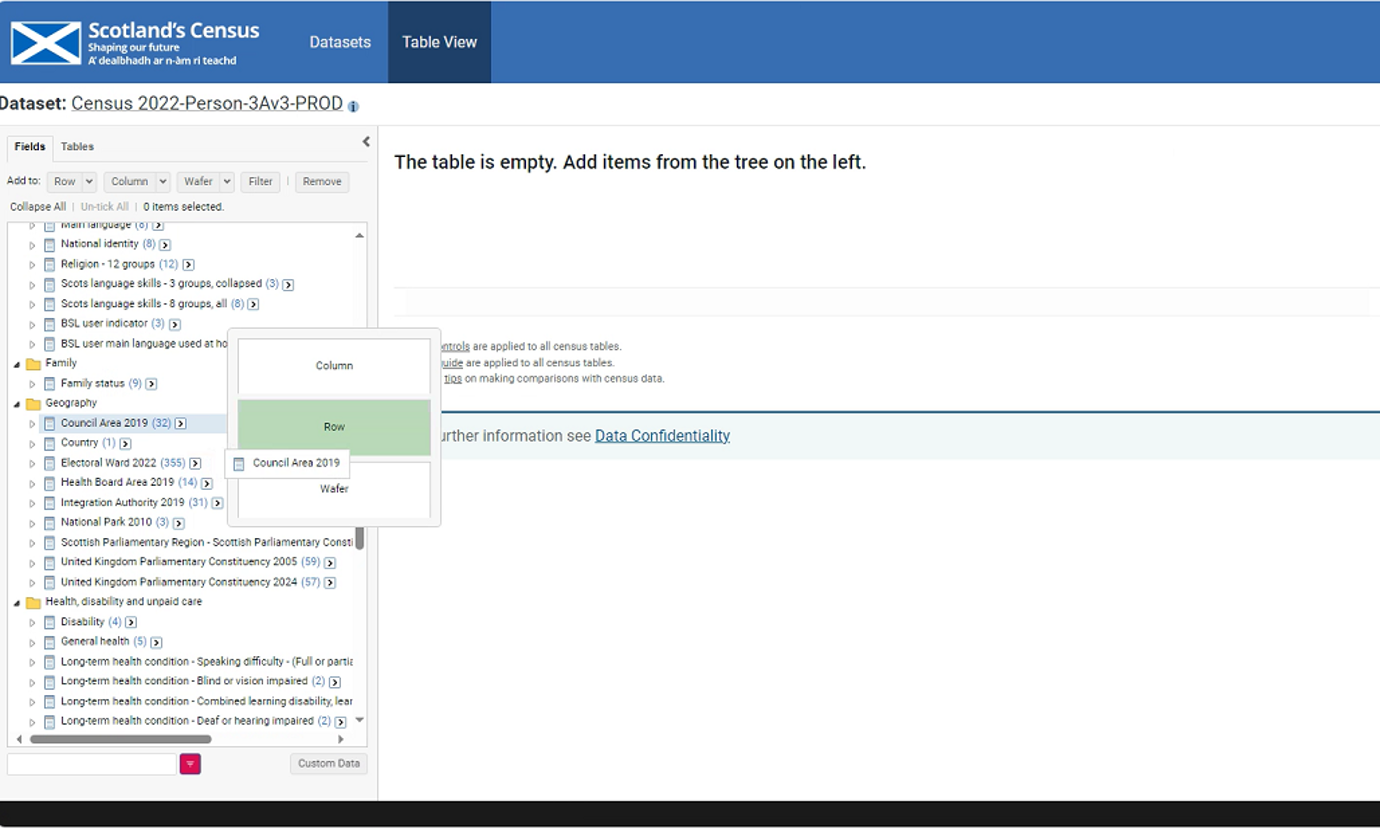Screen dimensions: 1380x828
Task: Collapse the left panel with arrow icon
Action: (x=366, y=142)
